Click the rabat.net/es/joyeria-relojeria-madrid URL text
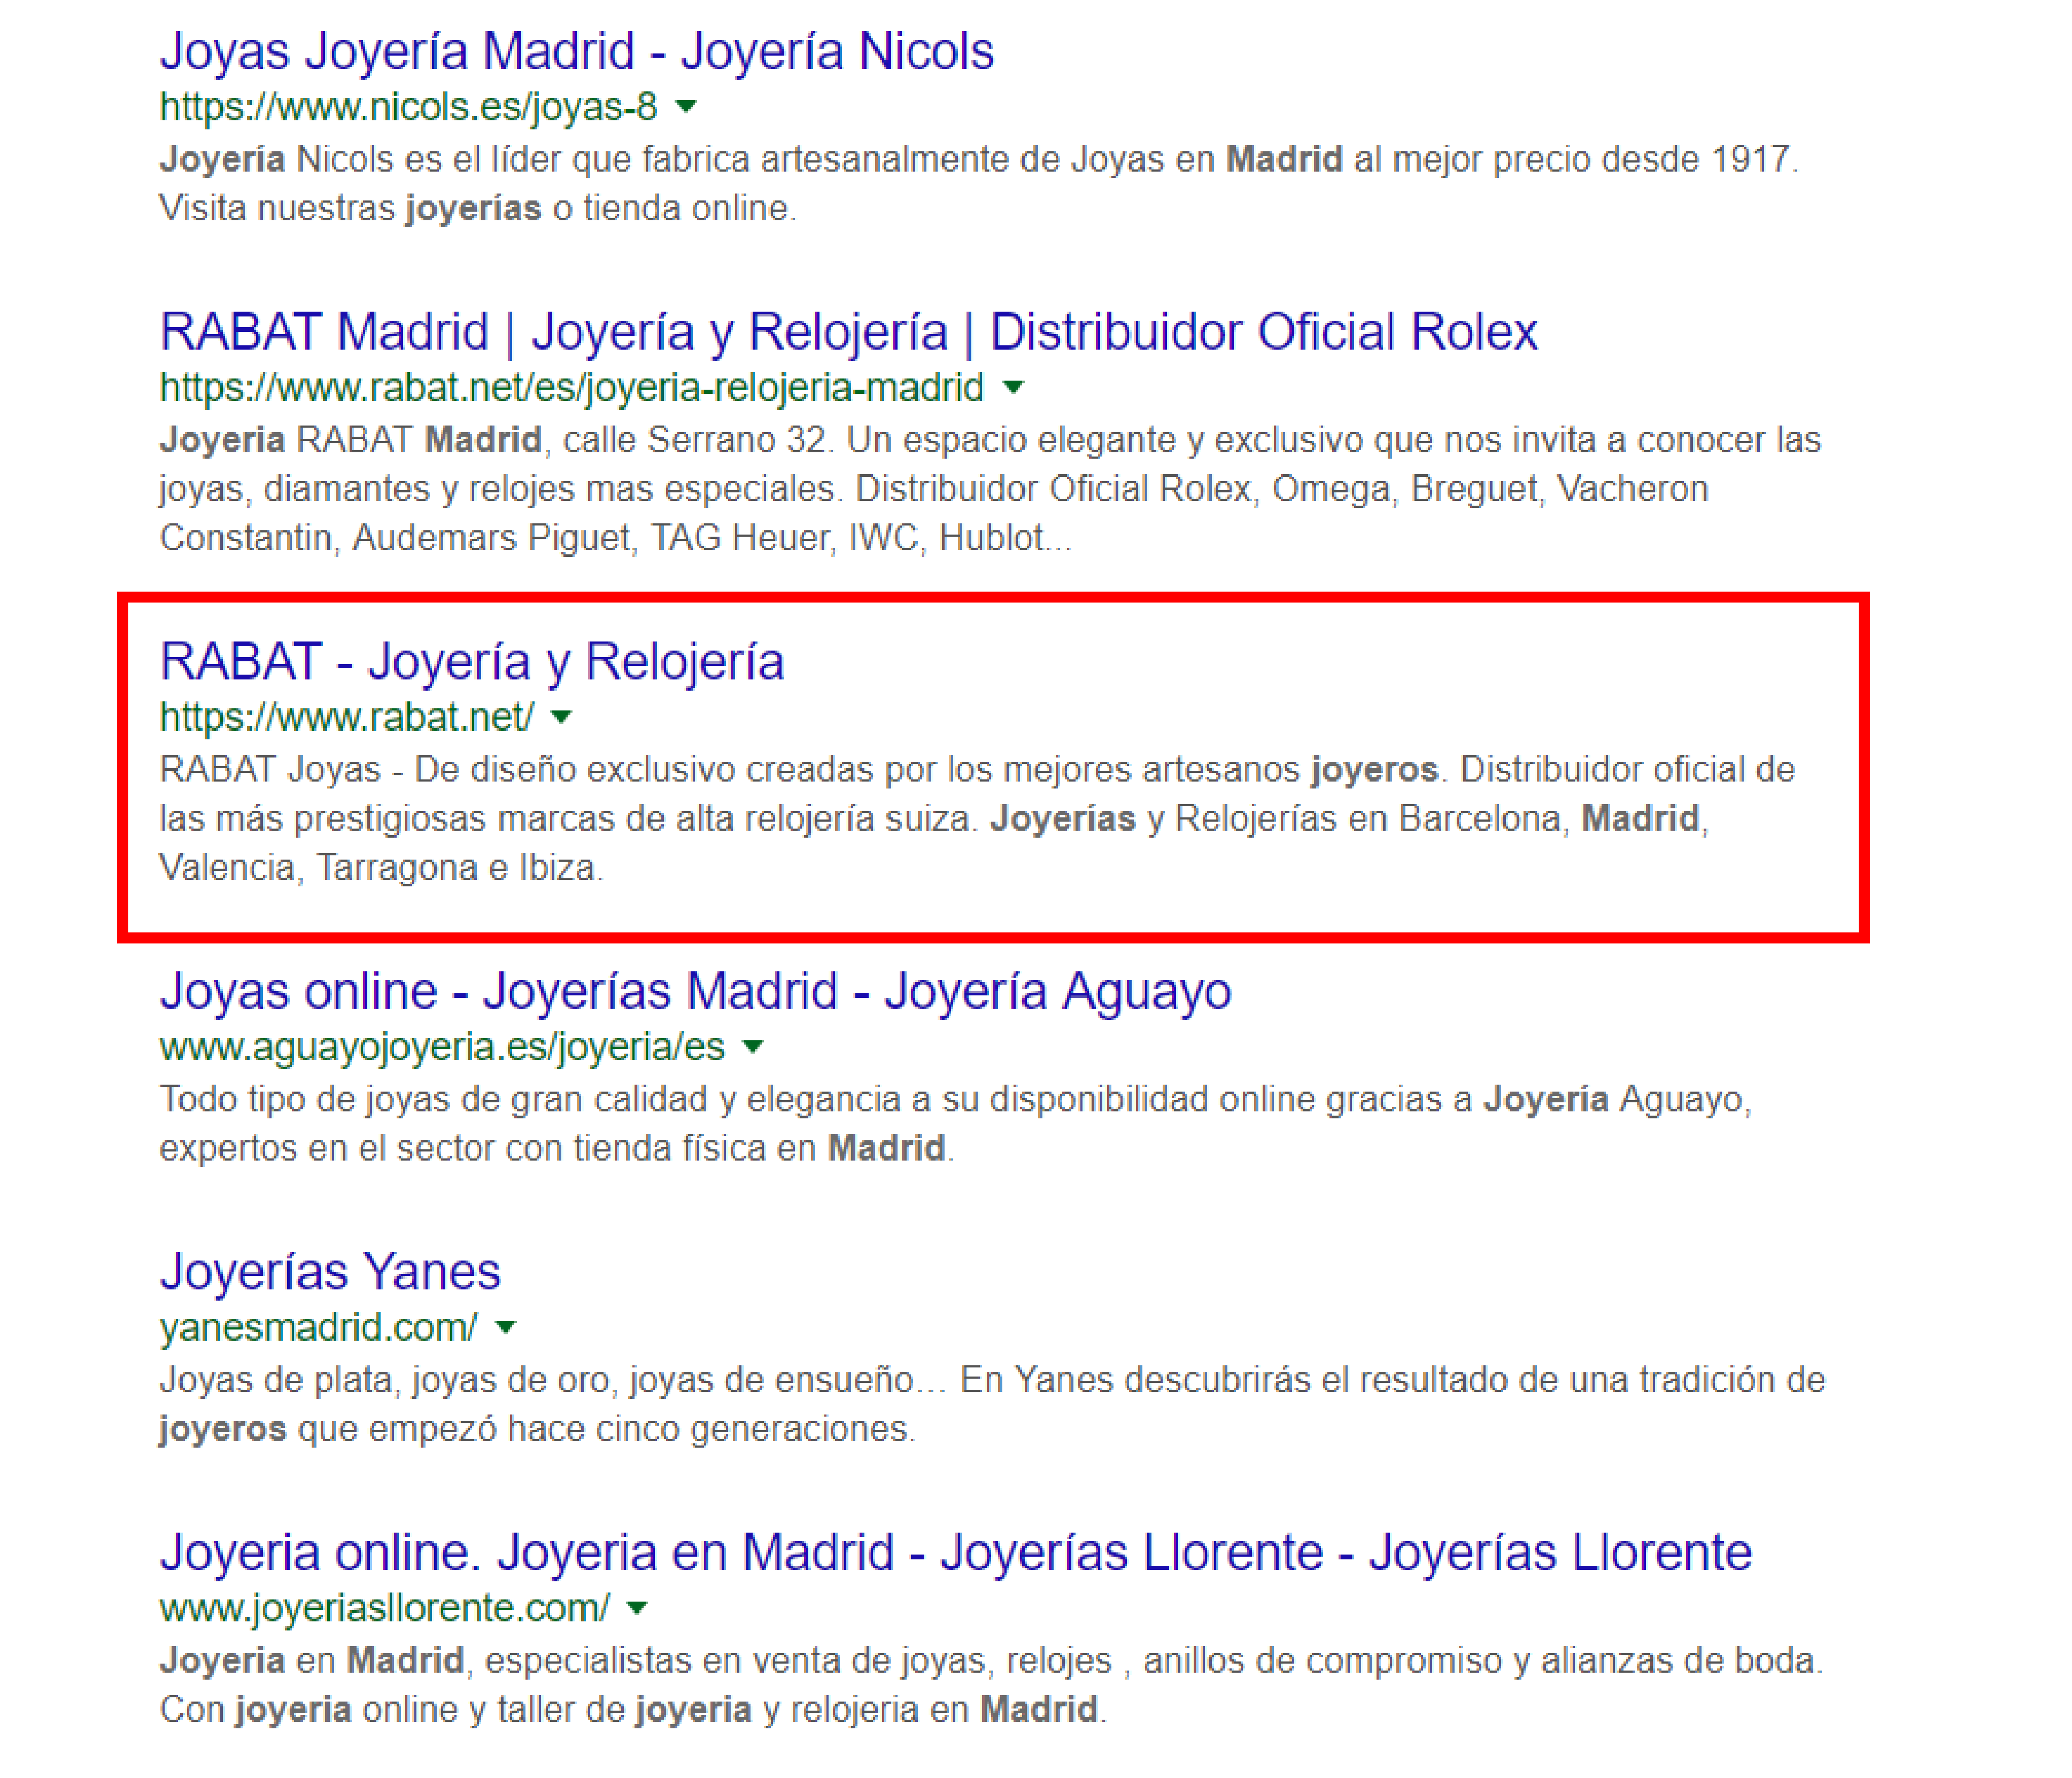 point(572,387)
